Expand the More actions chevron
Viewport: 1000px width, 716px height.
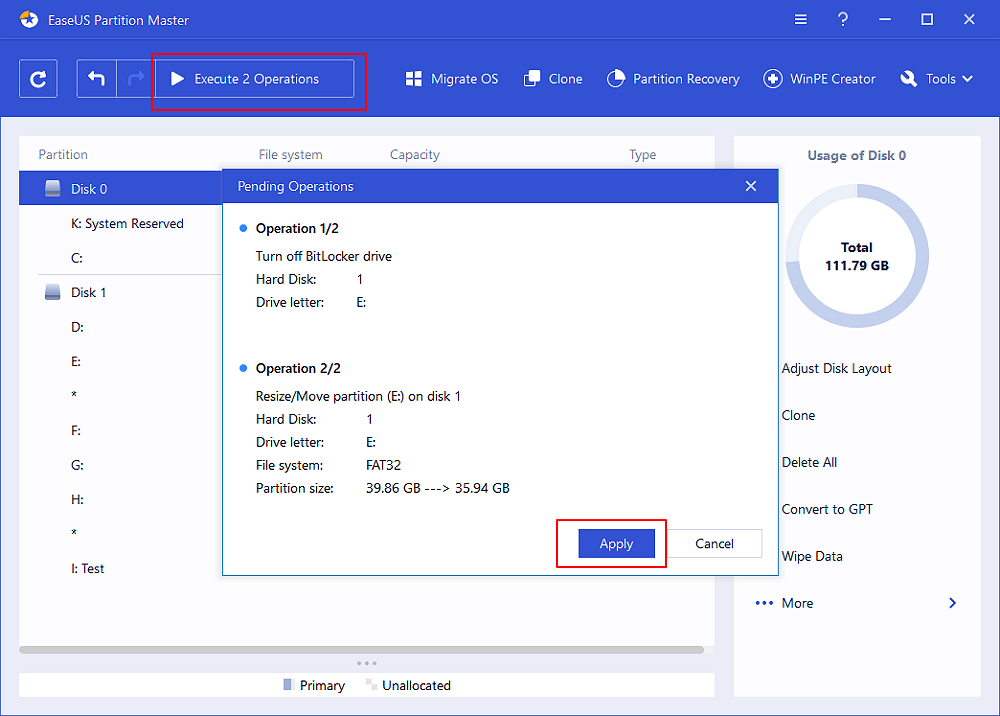click(x=952, y=603)
